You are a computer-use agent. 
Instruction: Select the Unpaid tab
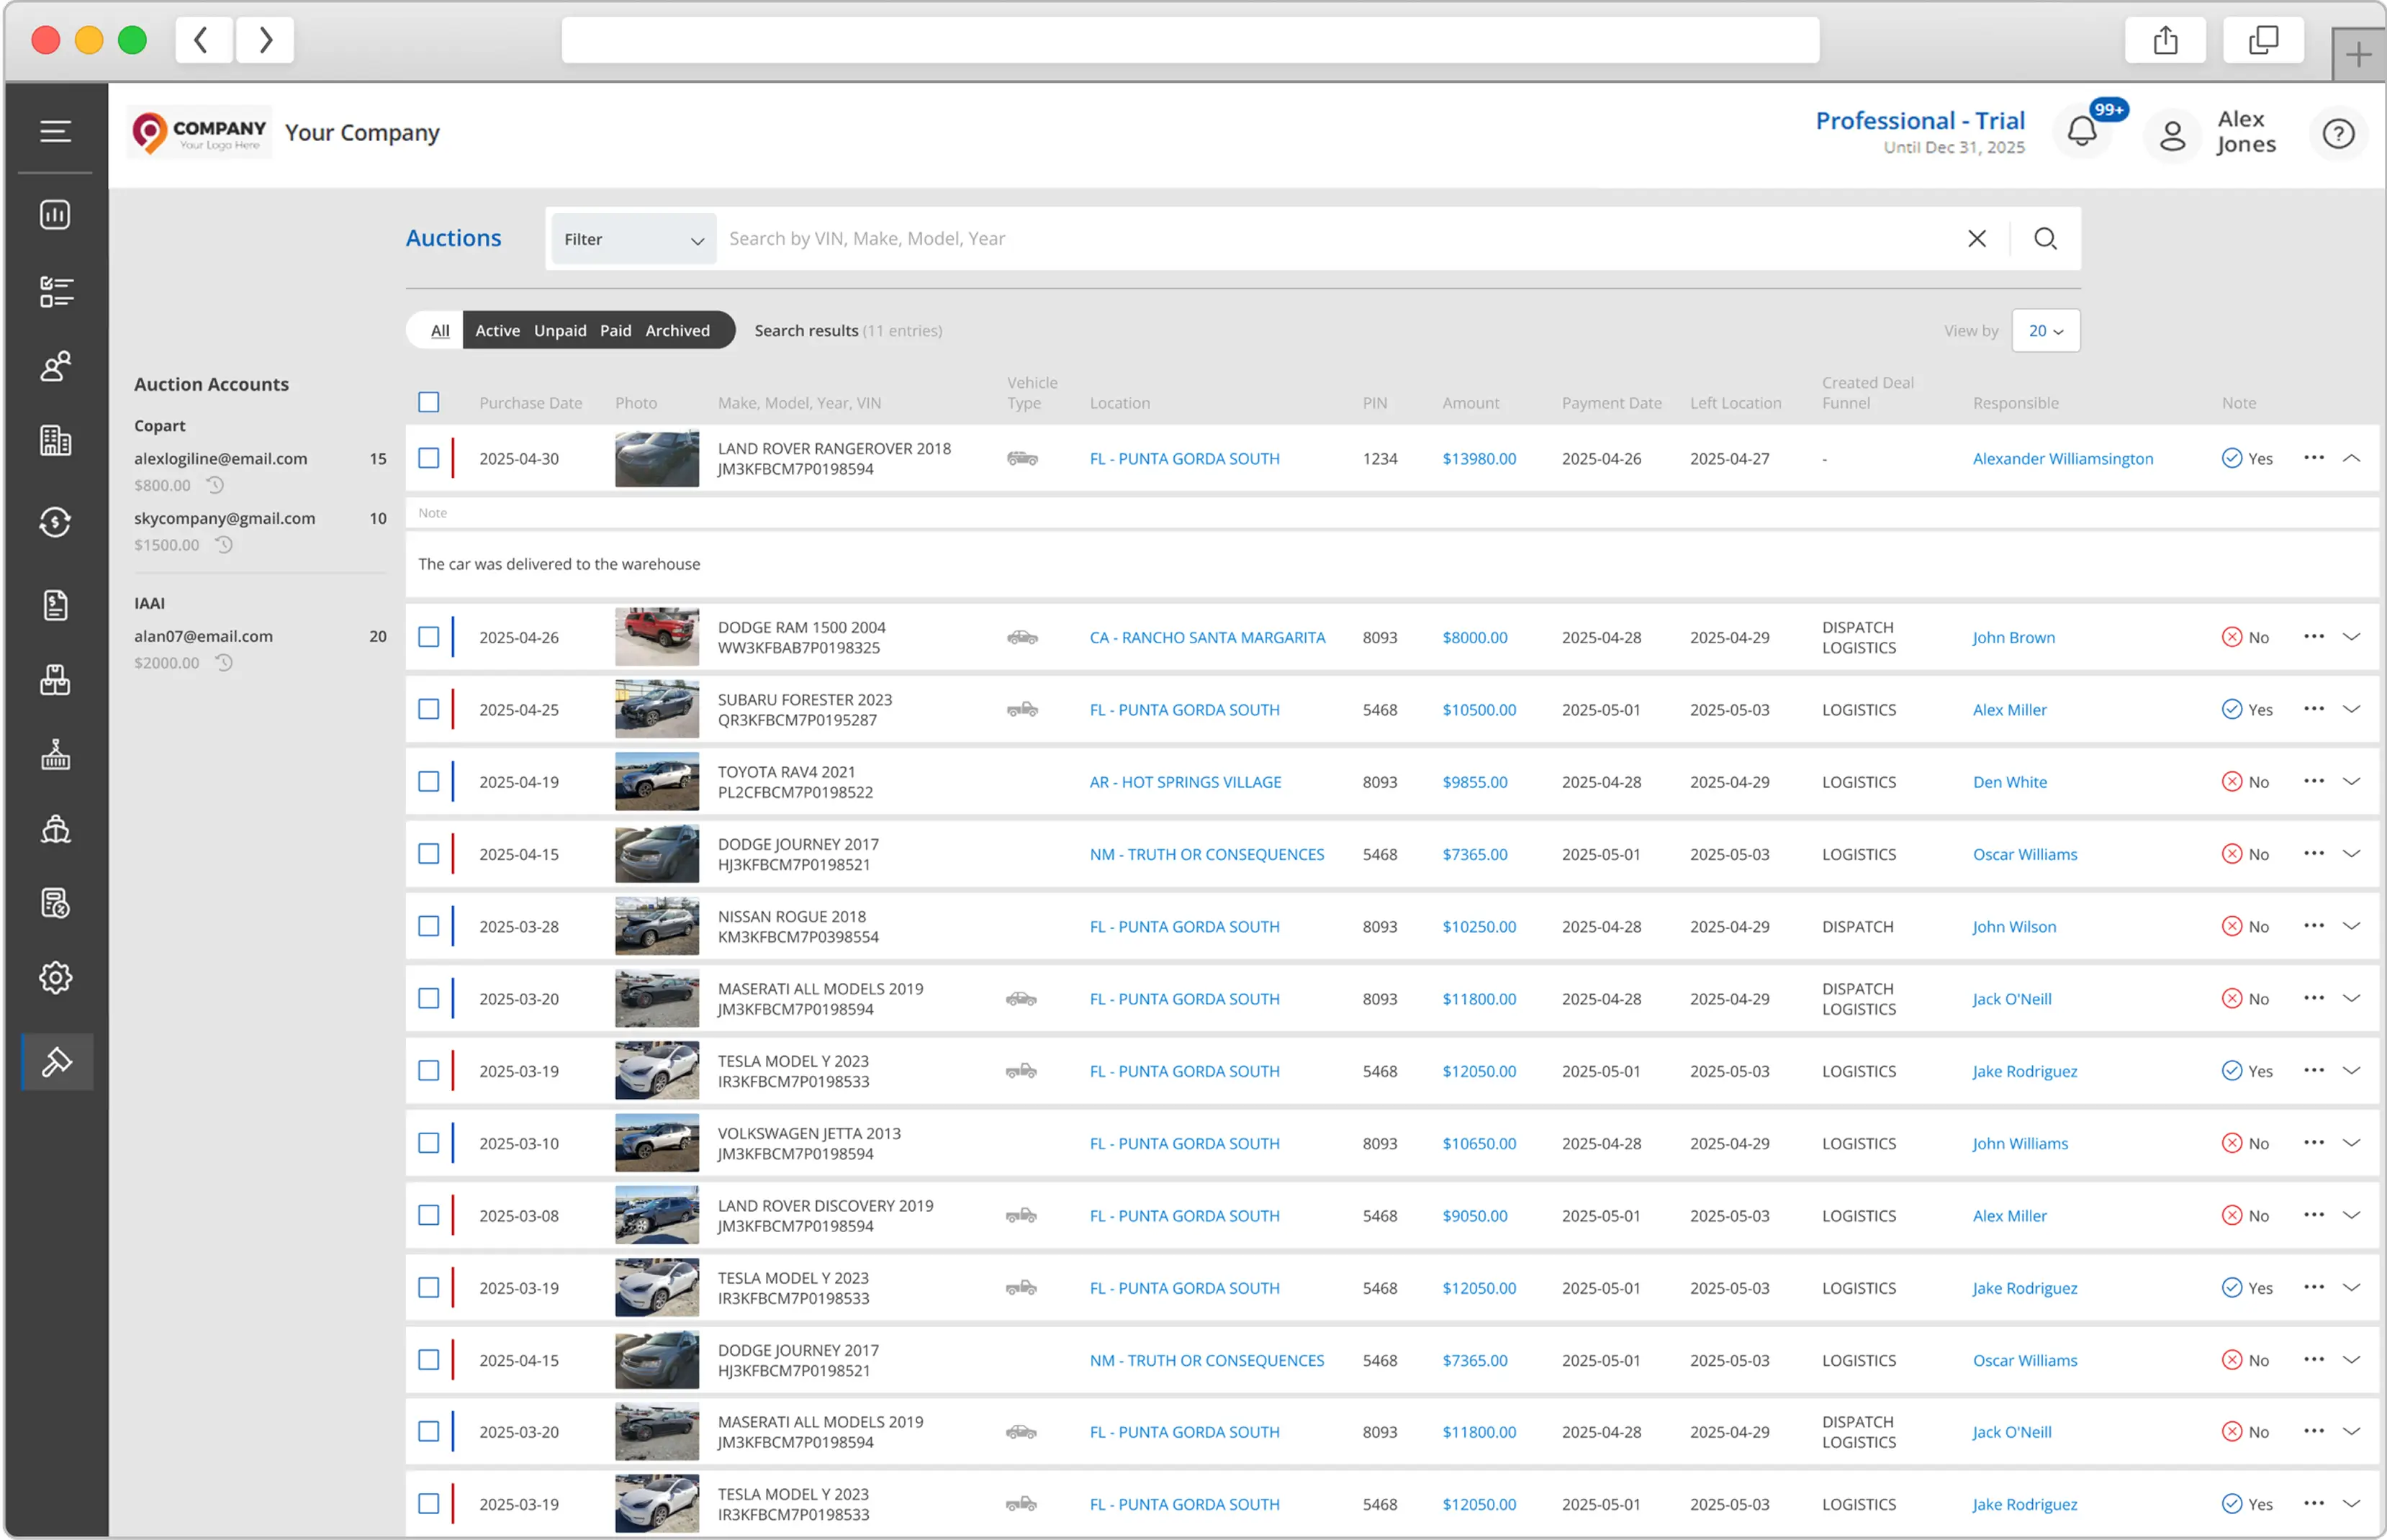(560, 331)
